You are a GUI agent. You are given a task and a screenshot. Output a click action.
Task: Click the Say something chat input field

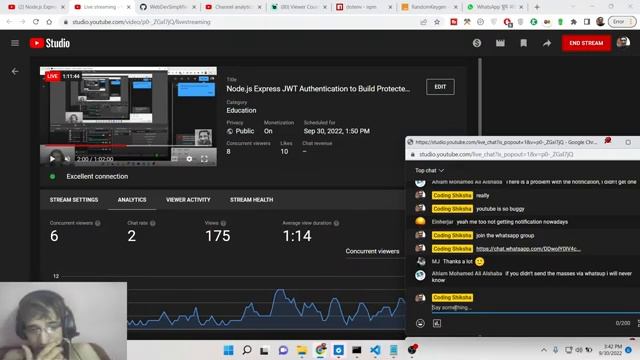(535, 308)
